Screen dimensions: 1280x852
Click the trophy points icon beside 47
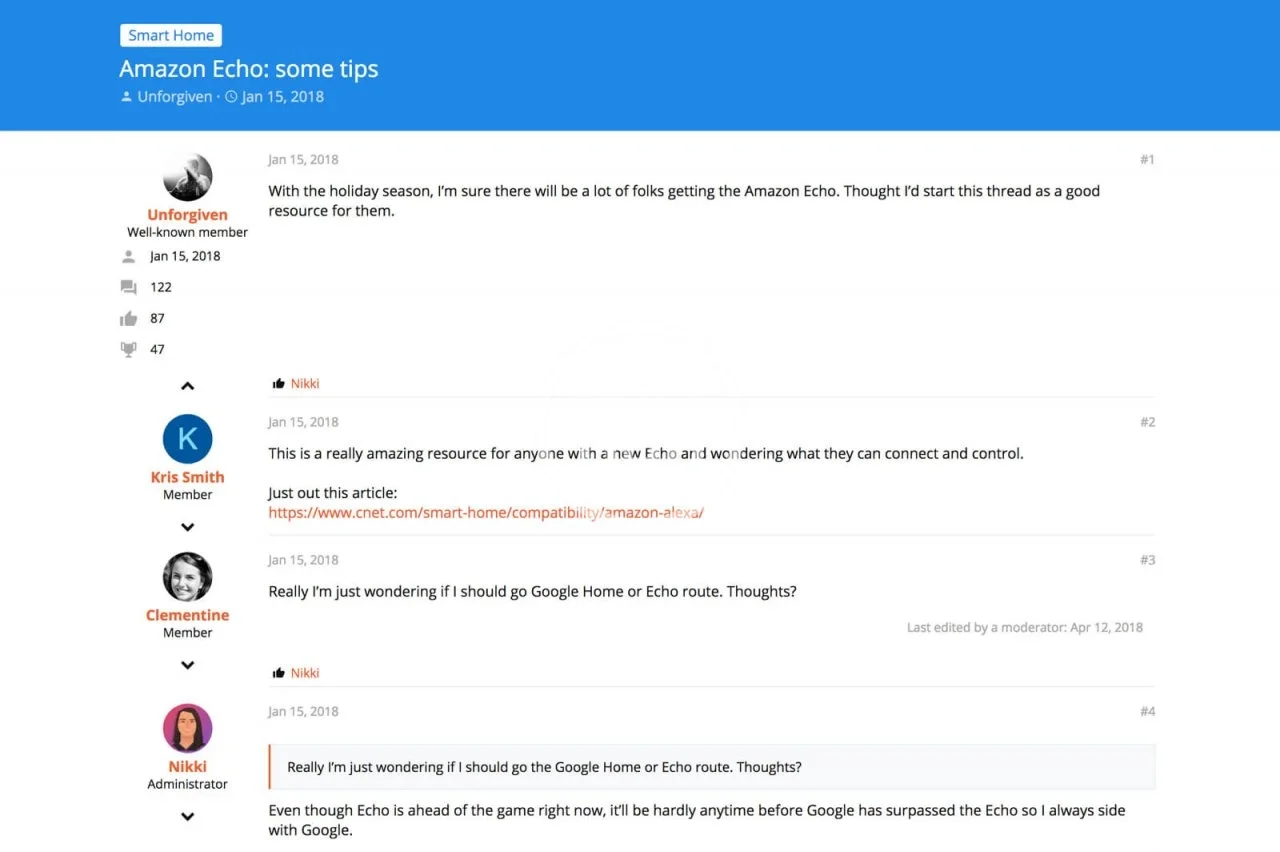click(x=128, y=350)
